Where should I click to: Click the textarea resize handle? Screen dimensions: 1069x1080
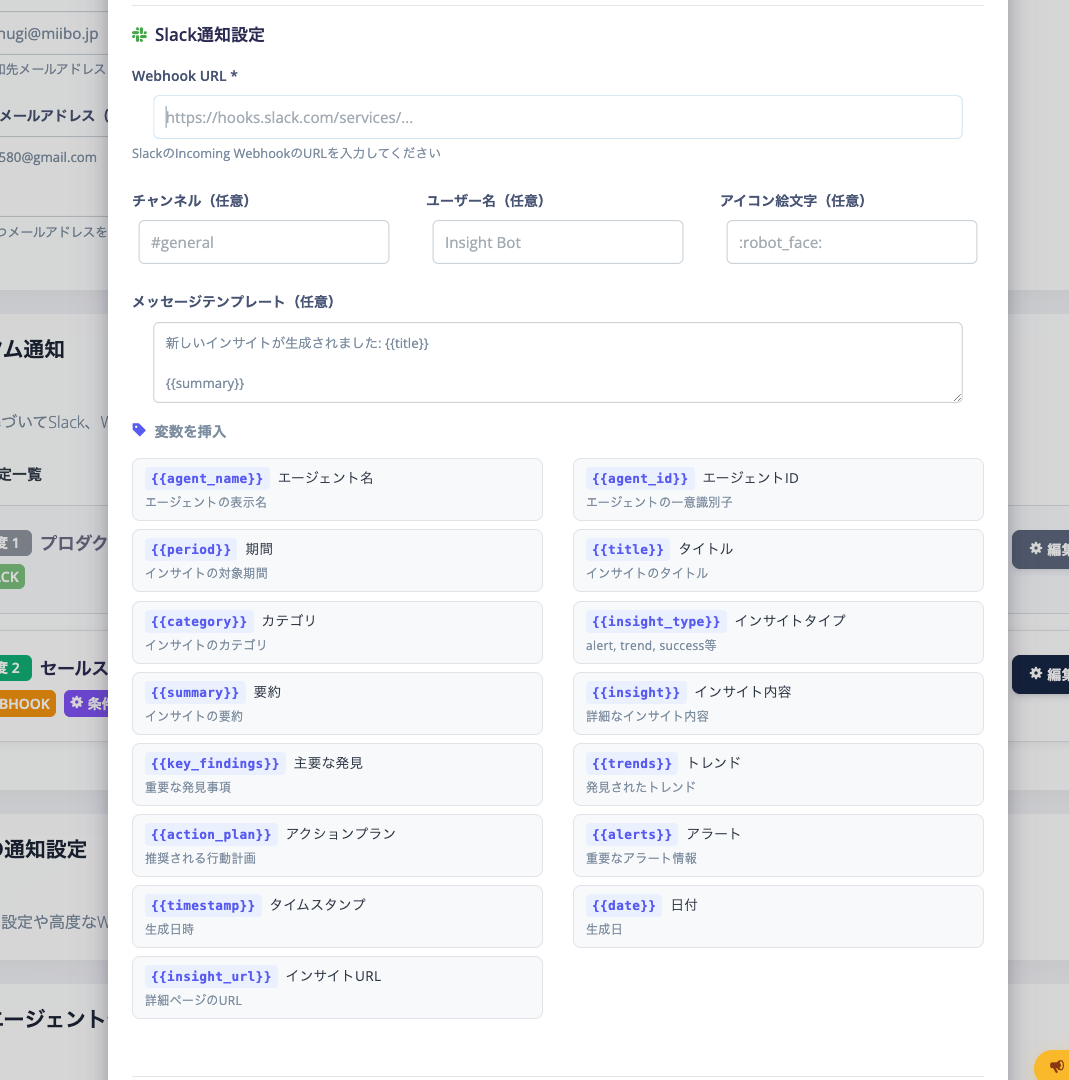(x=957, y=397)
